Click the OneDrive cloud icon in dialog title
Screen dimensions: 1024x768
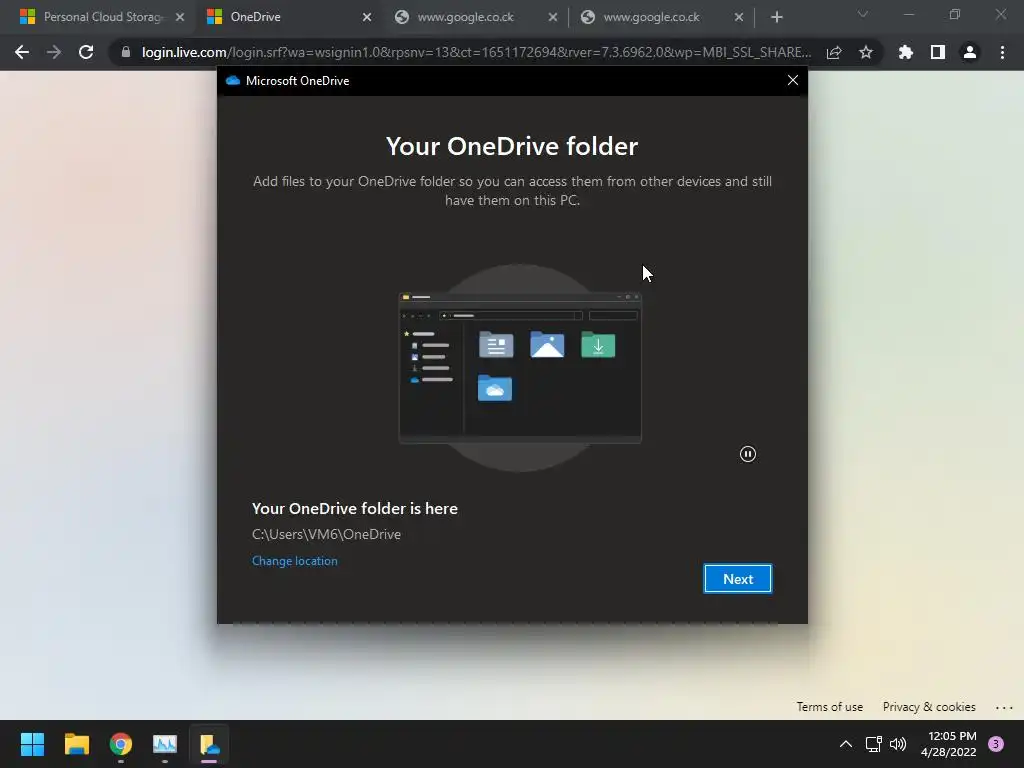(232, 80)
